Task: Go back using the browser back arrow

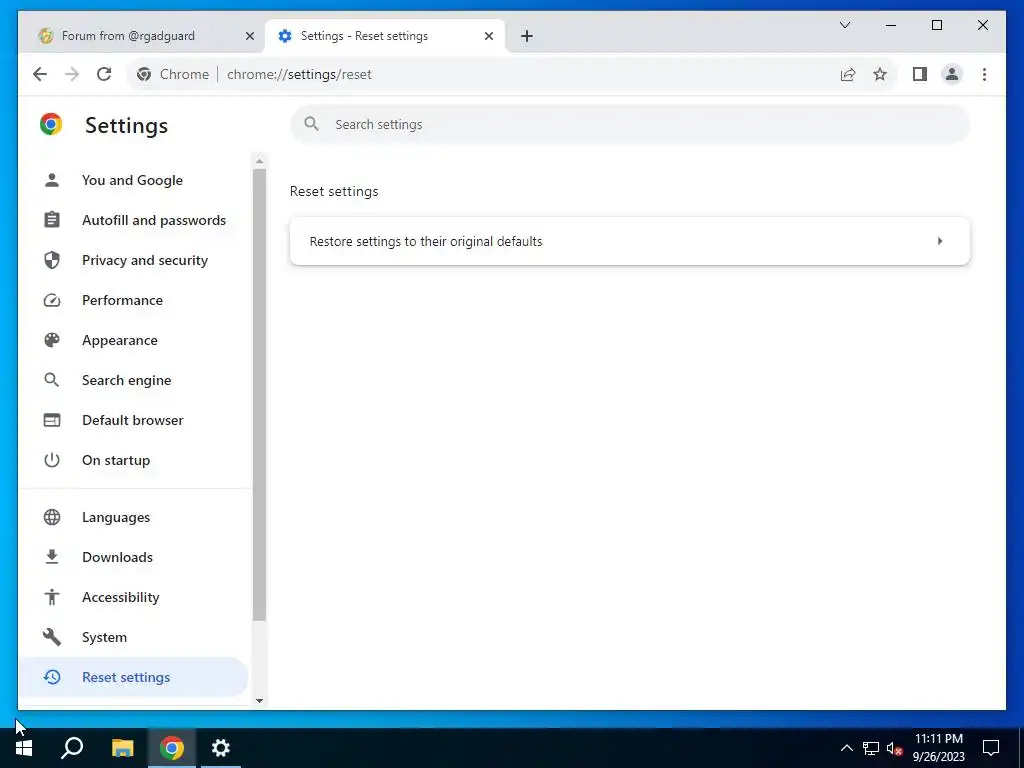Action: 40,74
